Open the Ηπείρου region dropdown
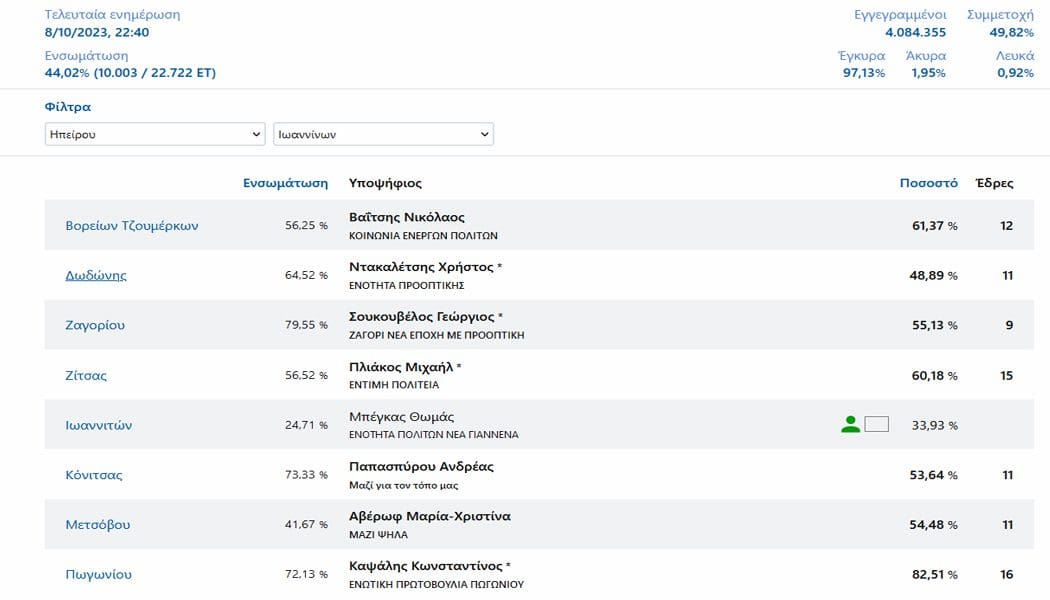 tap(155, 134)
